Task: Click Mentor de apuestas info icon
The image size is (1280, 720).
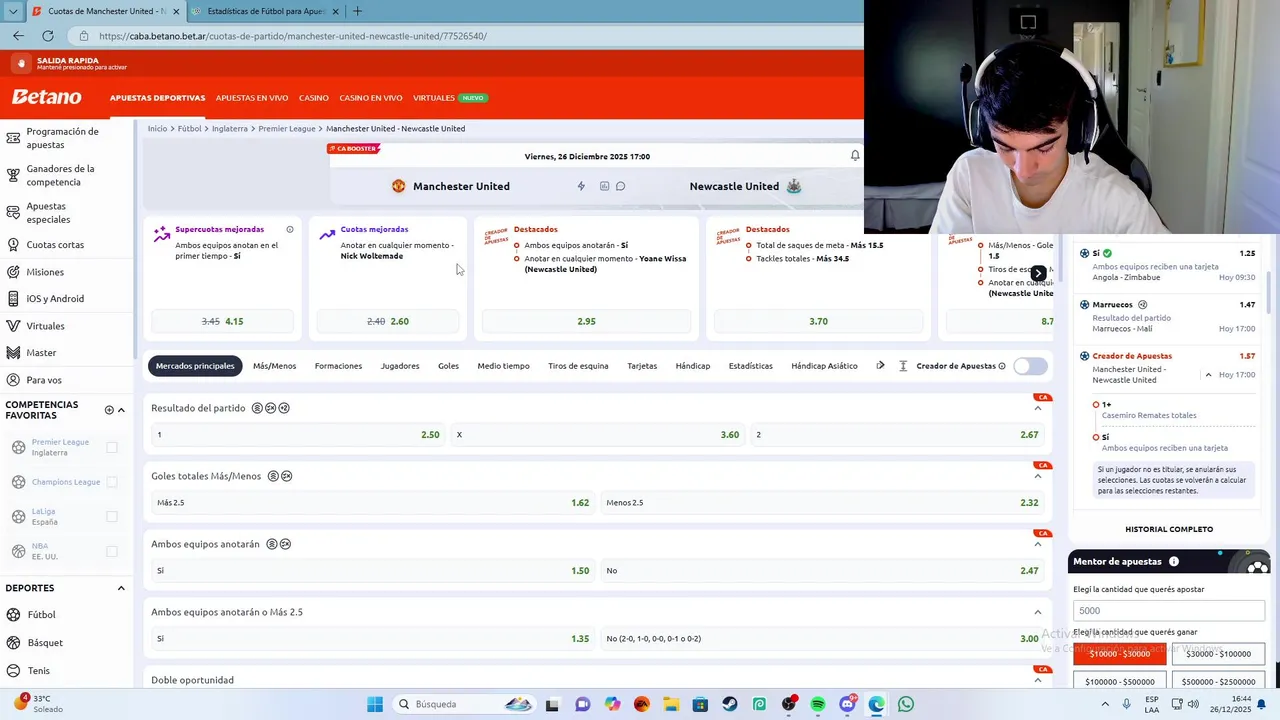Action: [x=1174, y=562]
